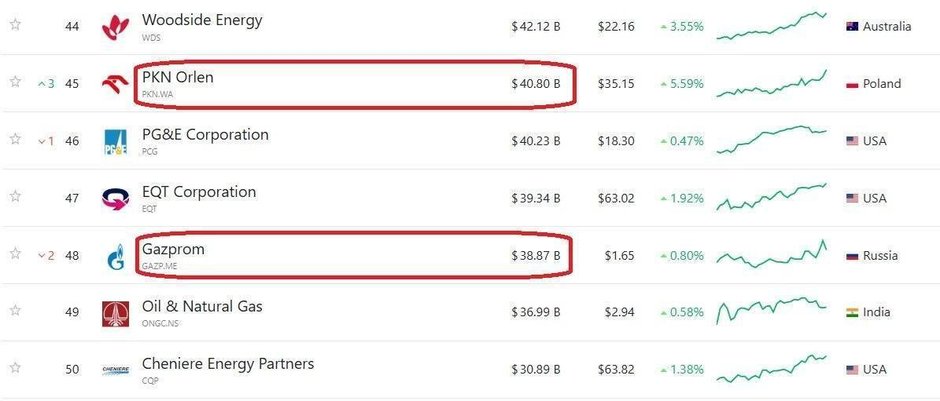The image size is (940, 401).
Task: Click the PKN Orlen eagle logo
Action: tap(115, 85)
